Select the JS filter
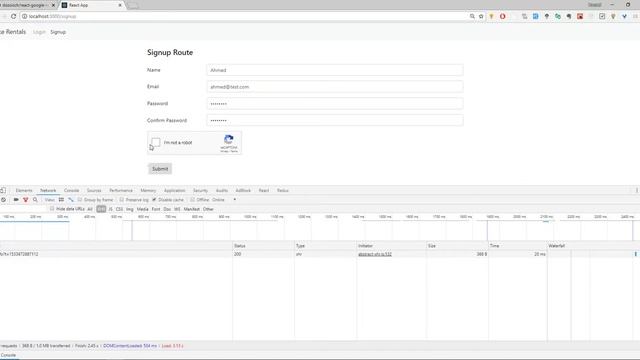The height and width of the screenshot is (360, 640). pos(110,209)
